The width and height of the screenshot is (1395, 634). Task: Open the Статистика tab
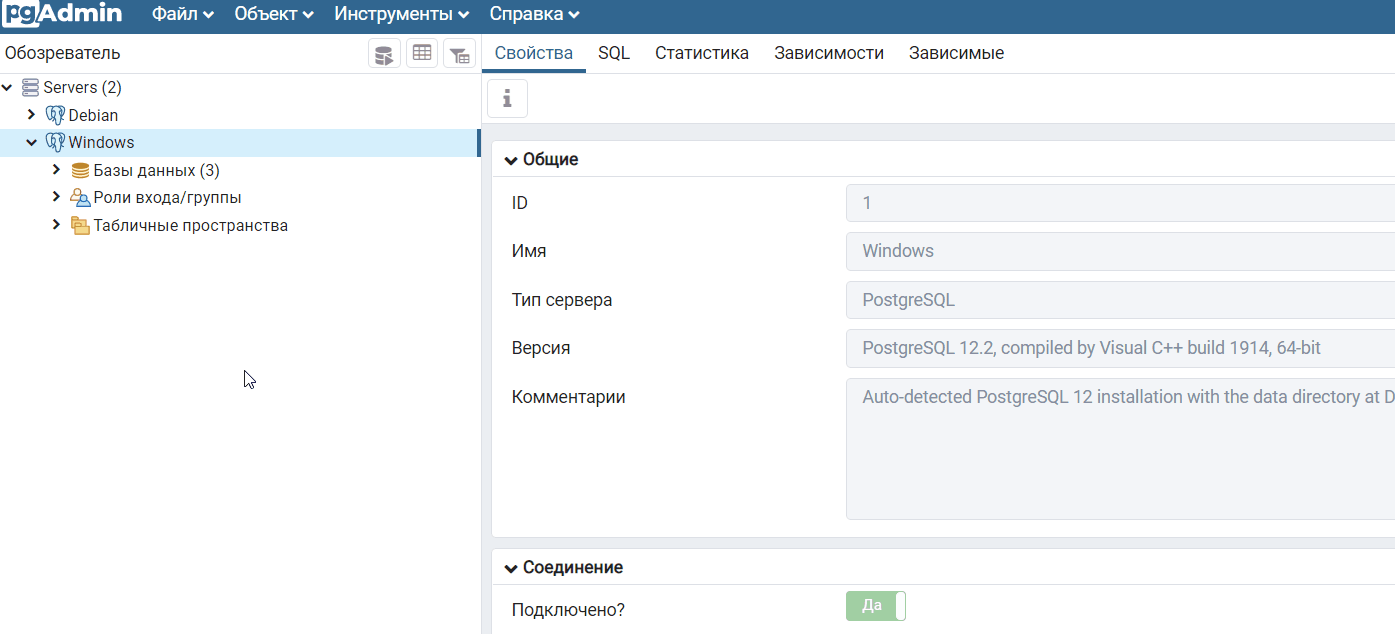coord(701,54)
